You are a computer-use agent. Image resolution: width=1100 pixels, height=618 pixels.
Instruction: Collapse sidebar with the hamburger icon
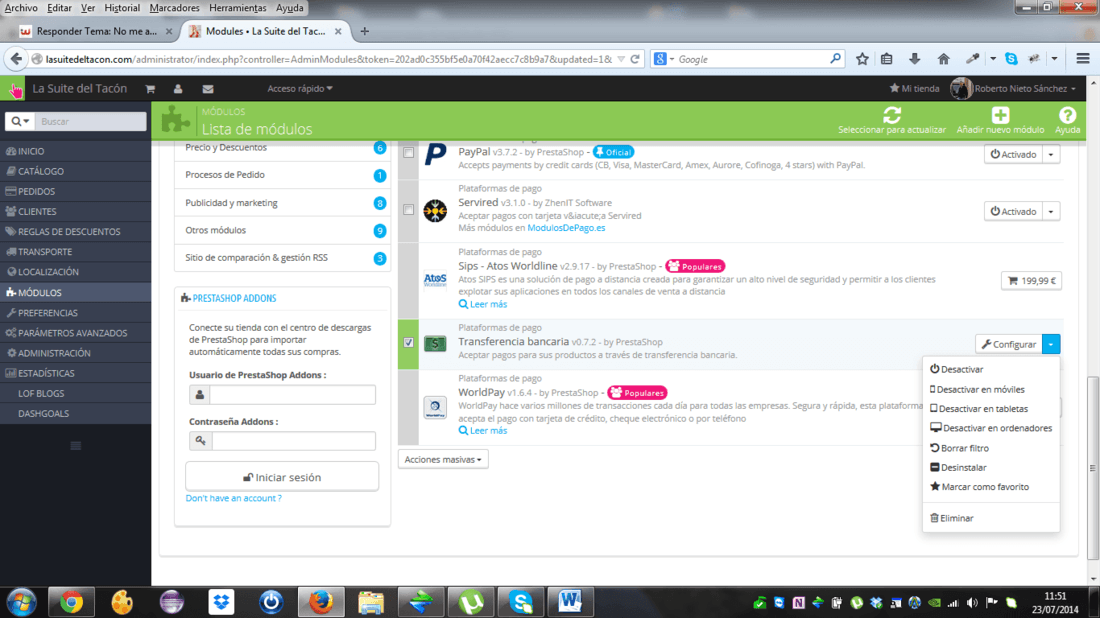pyautogui.click(x=76, y=445)
